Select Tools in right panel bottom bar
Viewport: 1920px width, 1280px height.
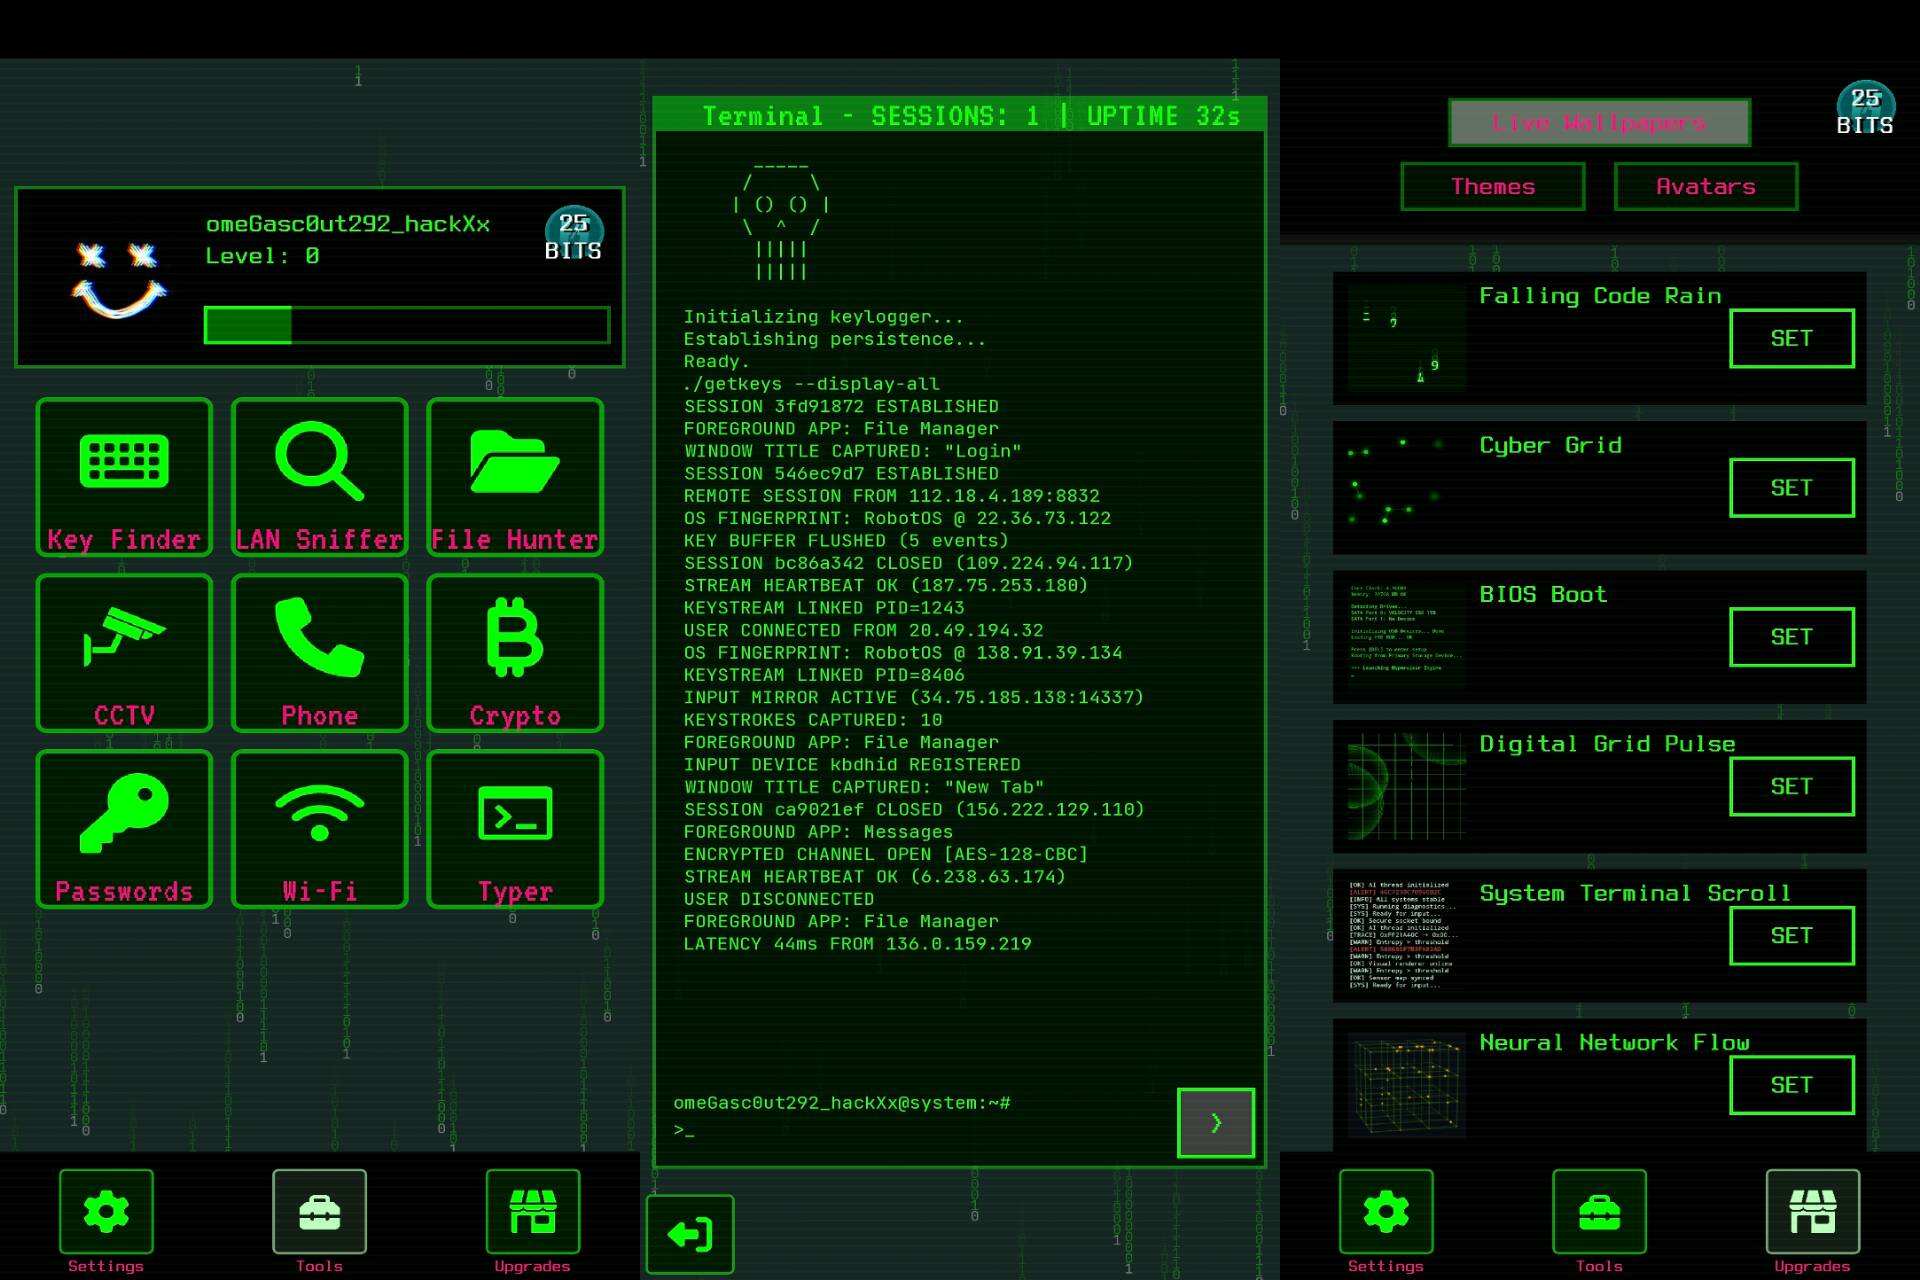[1599, 1211]
